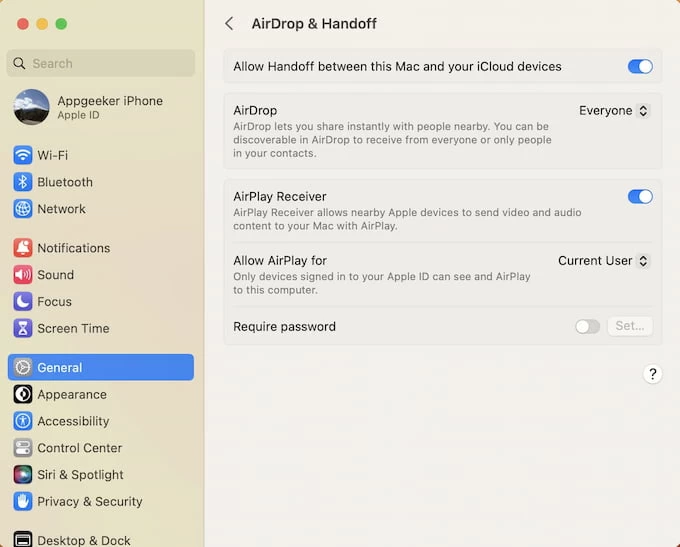This screenshot has height=547, width=680.
Task: Click the Bluetooth sidebar icon
Action: [23, 182]
